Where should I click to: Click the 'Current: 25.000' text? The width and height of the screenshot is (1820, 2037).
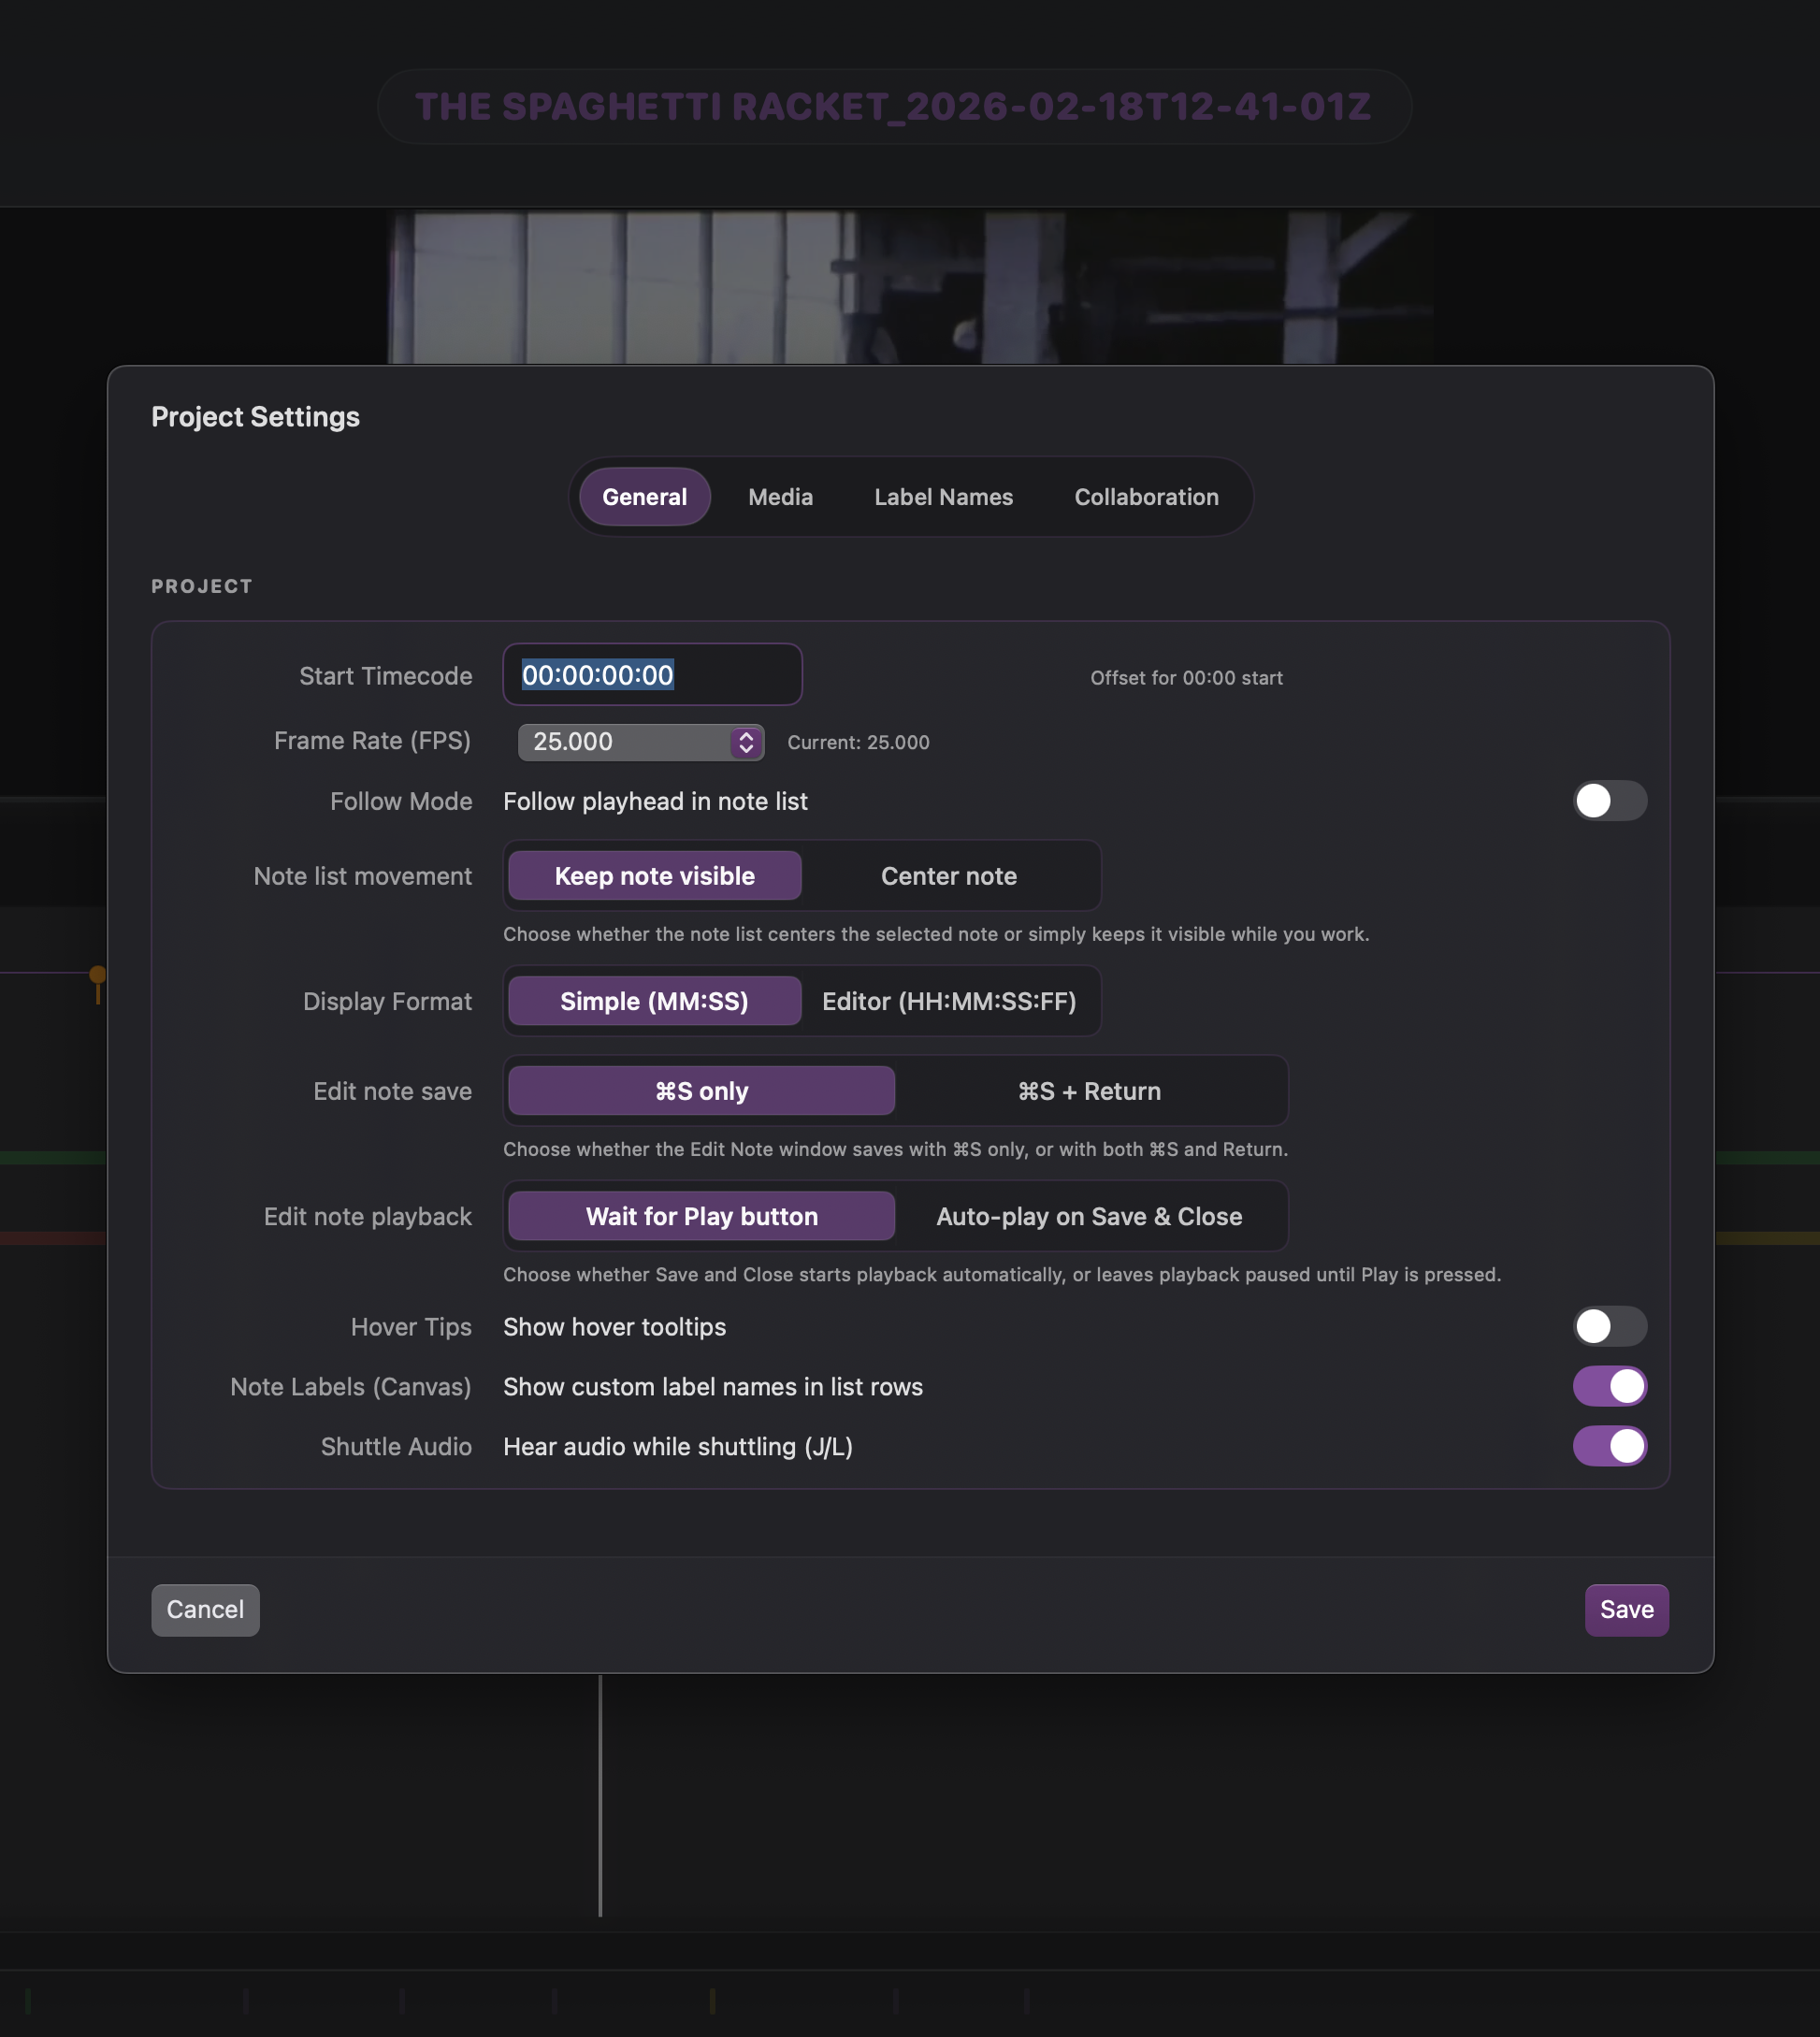(x=858, y=743)
